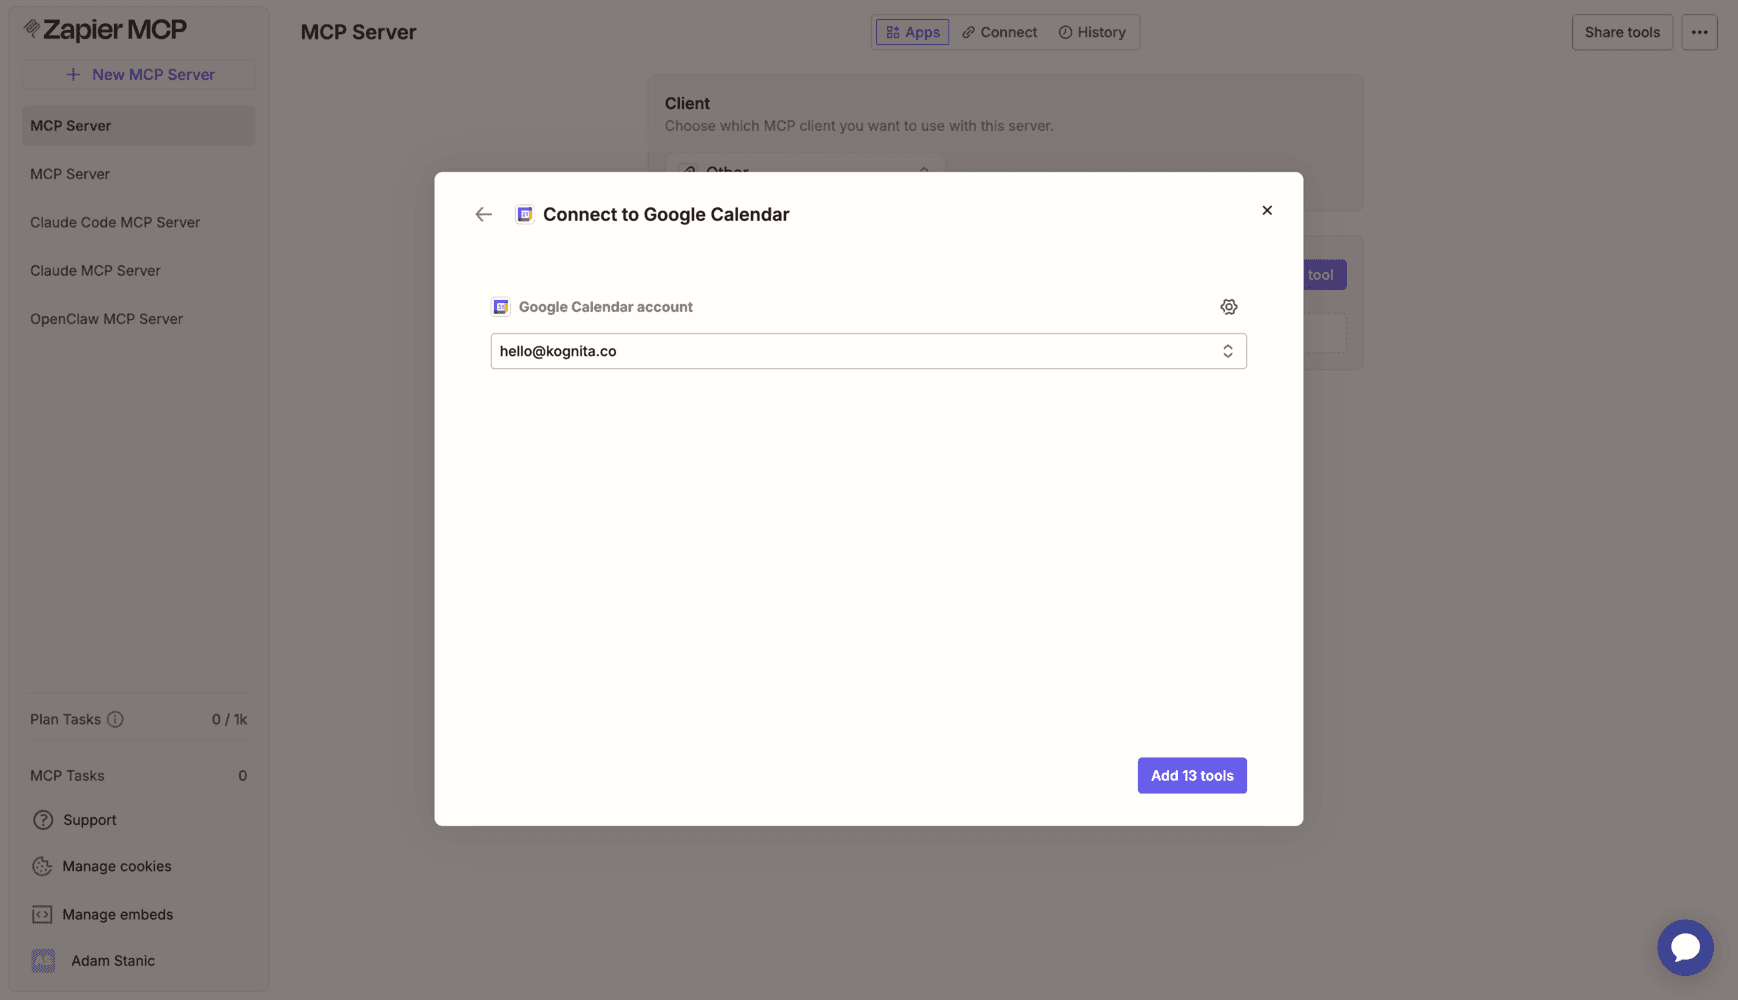The height and width of the screenshot is (1000, 1738).
Task: Click the Share tools button
Action: (1622, 32)
